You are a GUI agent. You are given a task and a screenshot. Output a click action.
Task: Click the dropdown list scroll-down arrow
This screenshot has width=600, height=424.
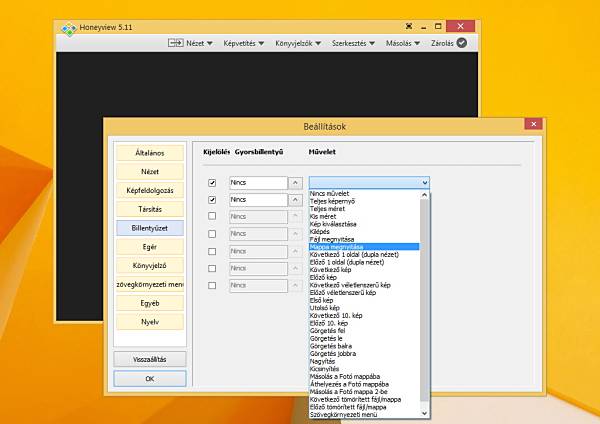424,413
